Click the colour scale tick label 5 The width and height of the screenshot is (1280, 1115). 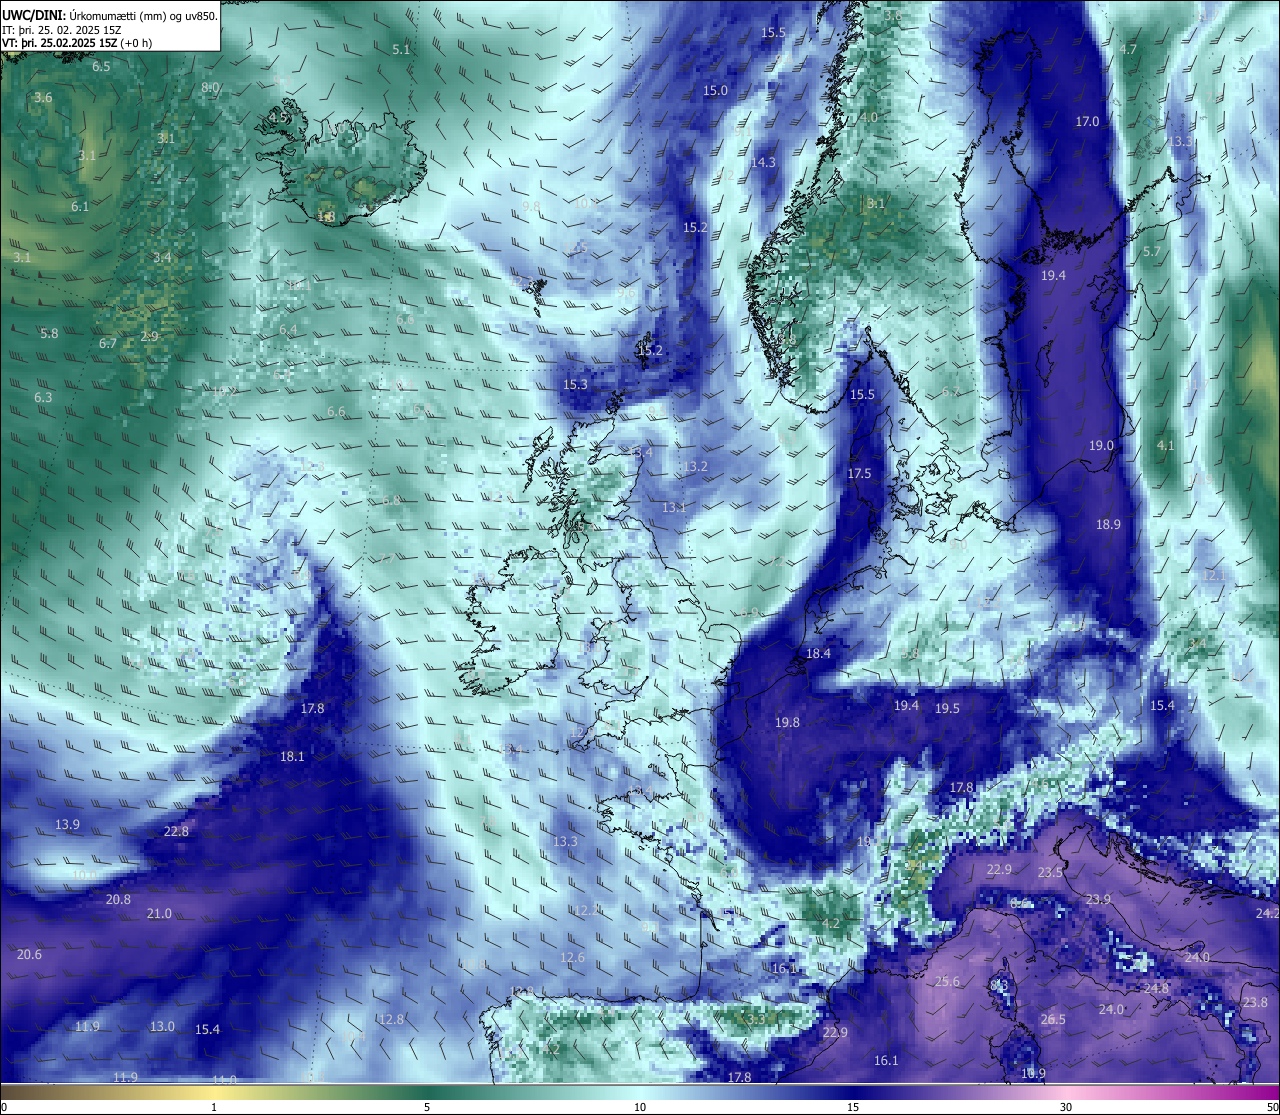coord(427,1107)
